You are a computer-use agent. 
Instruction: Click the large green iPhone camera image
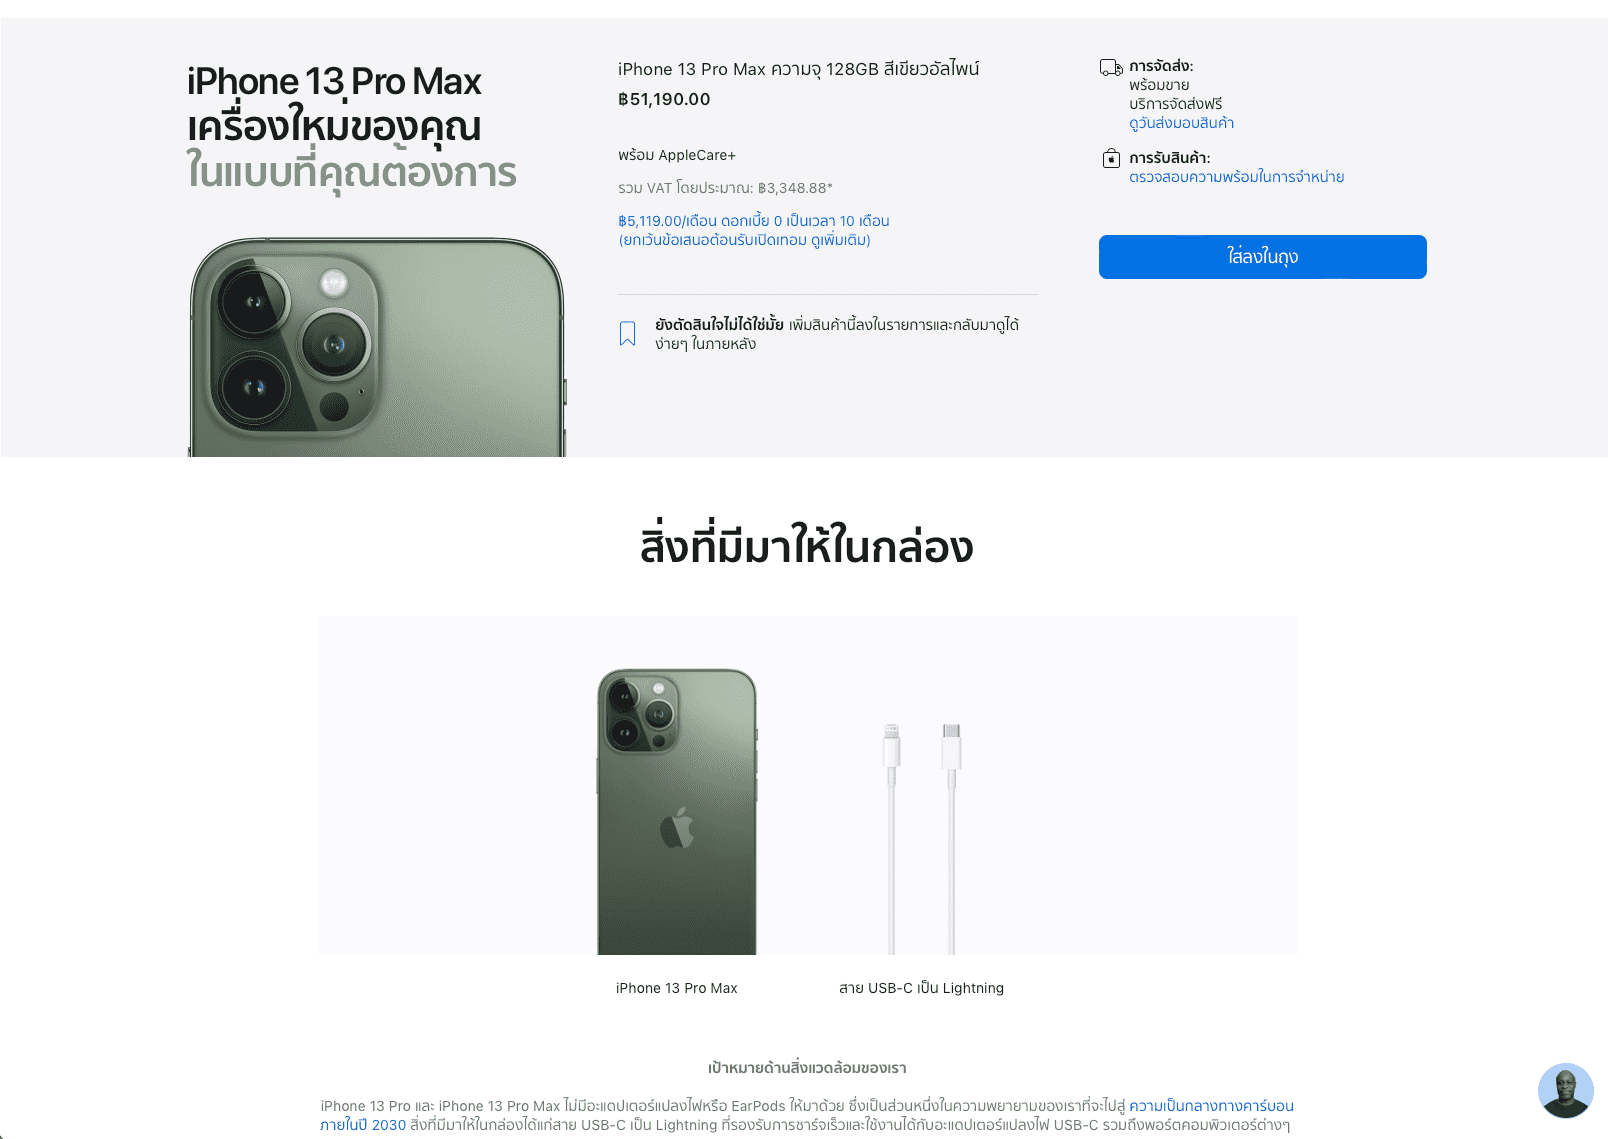click(377, 347)
